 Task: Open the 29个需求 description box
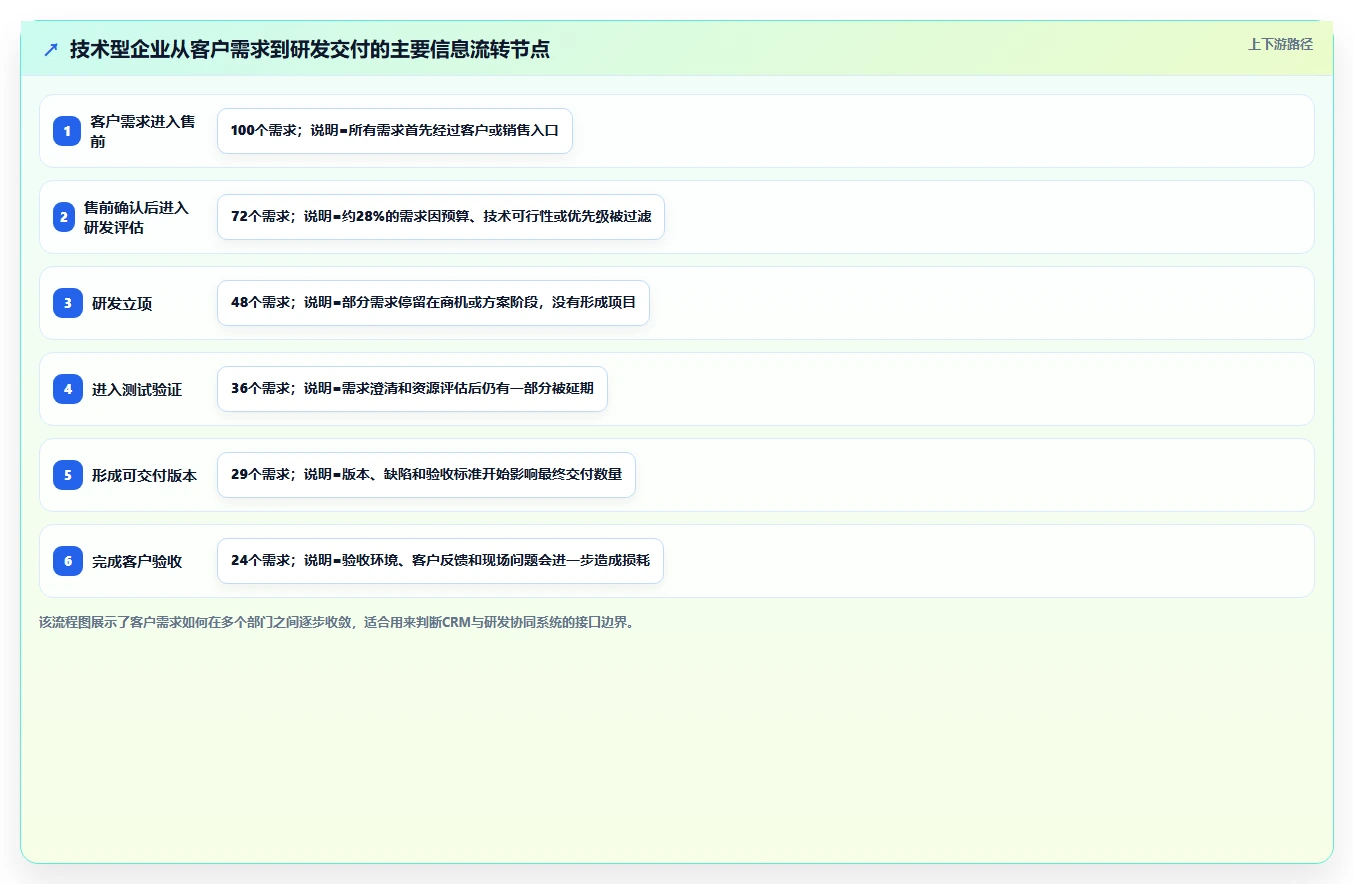pos(426,475)
